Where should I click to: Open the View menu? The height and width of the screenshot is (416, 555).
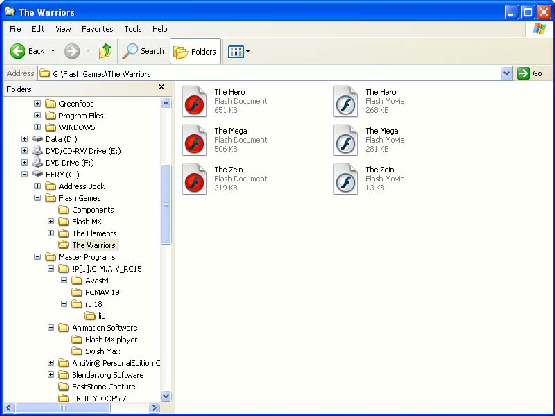(x=63, y=29)
